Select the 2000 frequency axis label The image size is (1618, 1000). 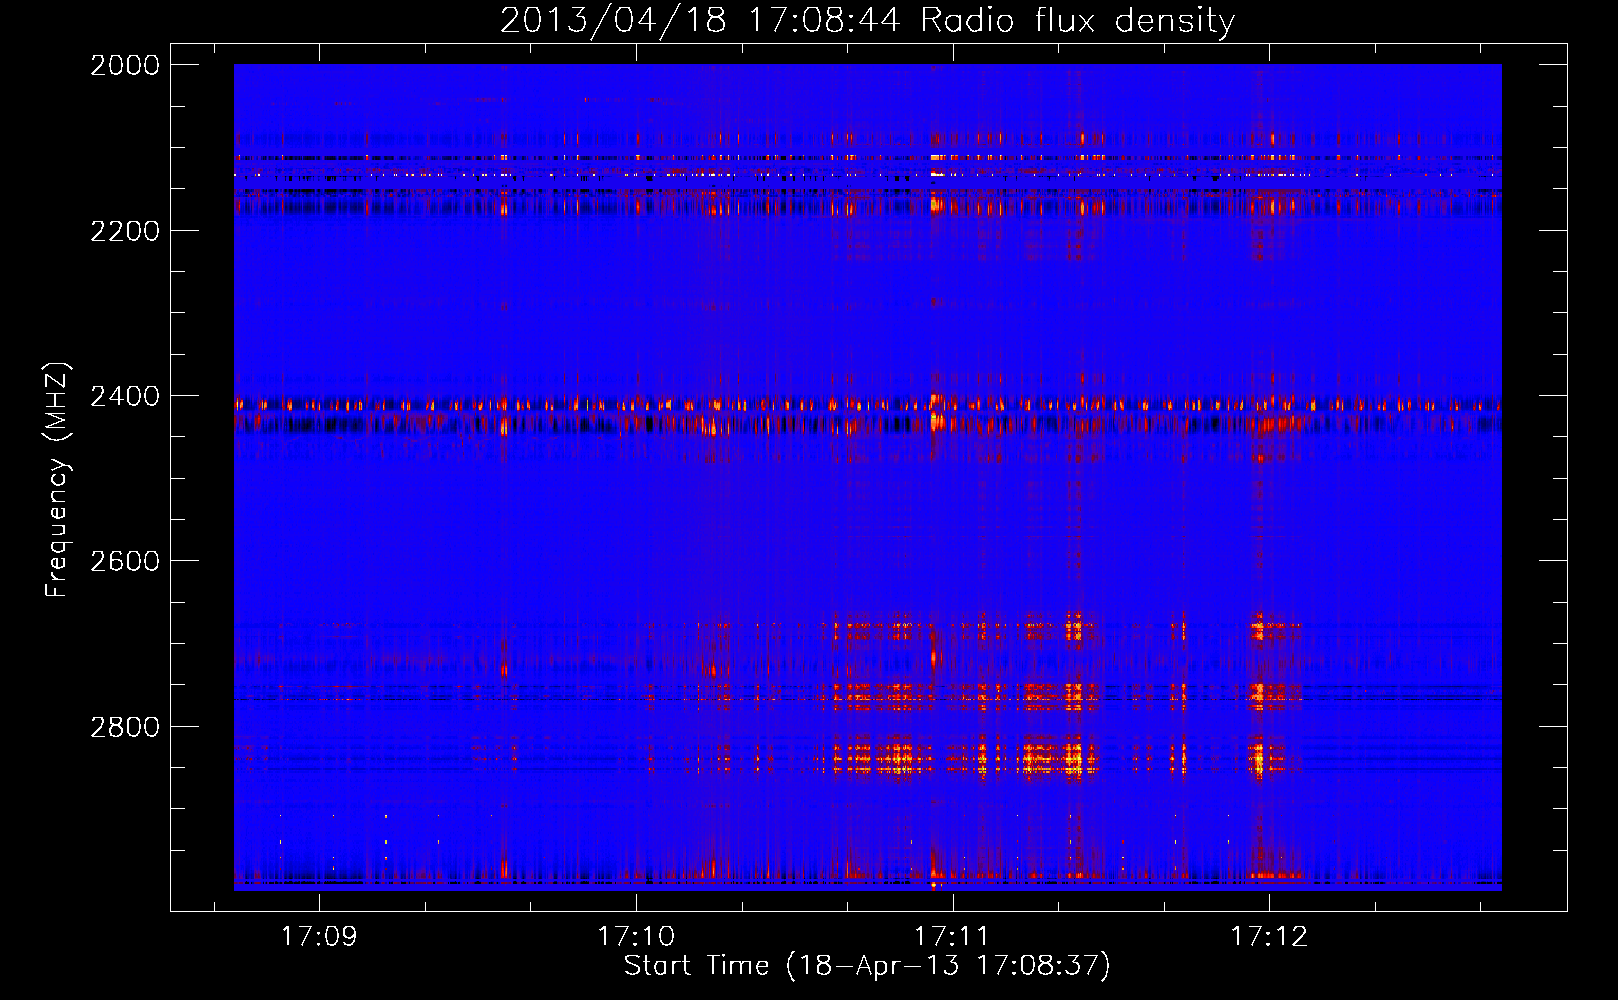(x=125, y=65)
